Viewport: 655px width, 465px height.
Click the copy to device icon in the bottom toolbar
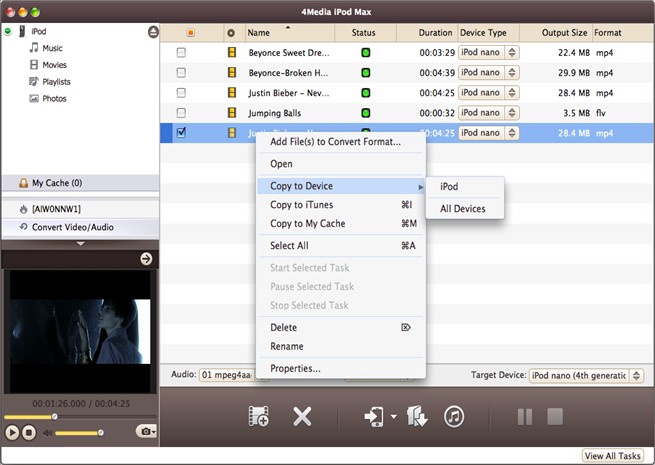(x=374, y=417)
